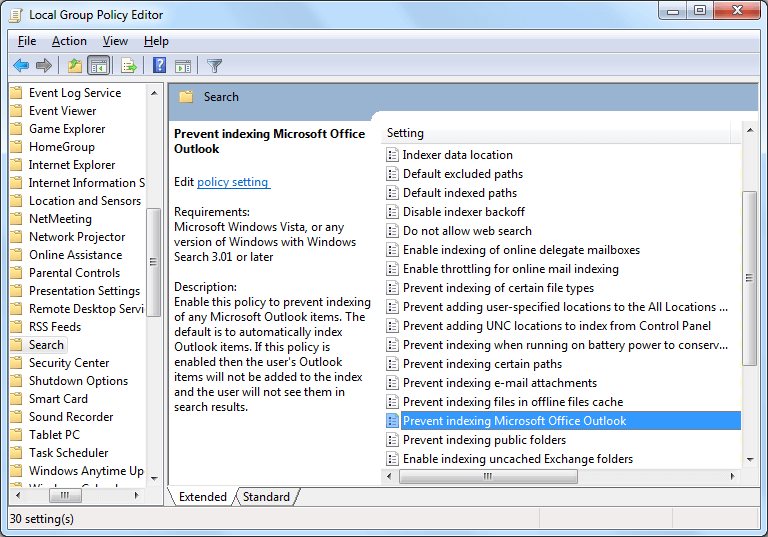Toggle the console tree pane icon

click(98, 65)
